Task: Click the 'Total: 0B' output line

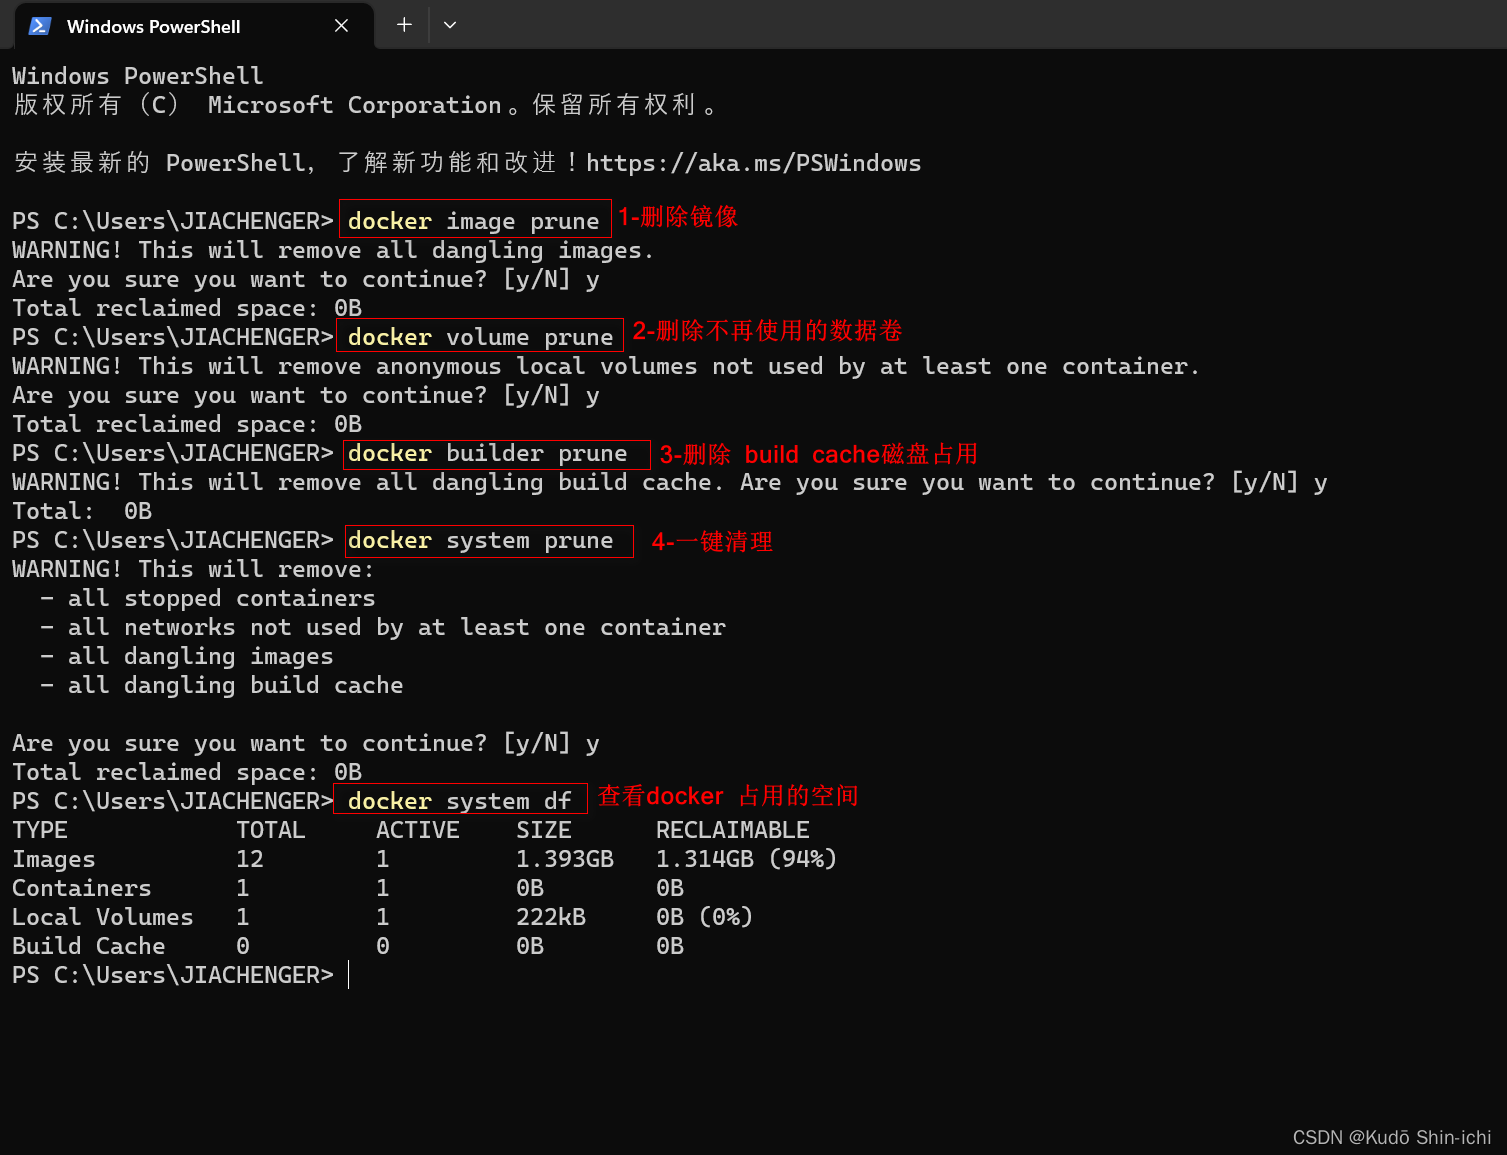Action: pos(82,511)
